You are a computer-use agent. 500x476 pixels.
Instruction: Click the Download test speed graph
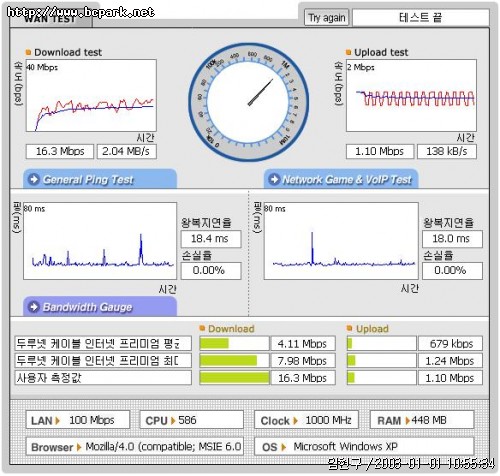(91, 96)
